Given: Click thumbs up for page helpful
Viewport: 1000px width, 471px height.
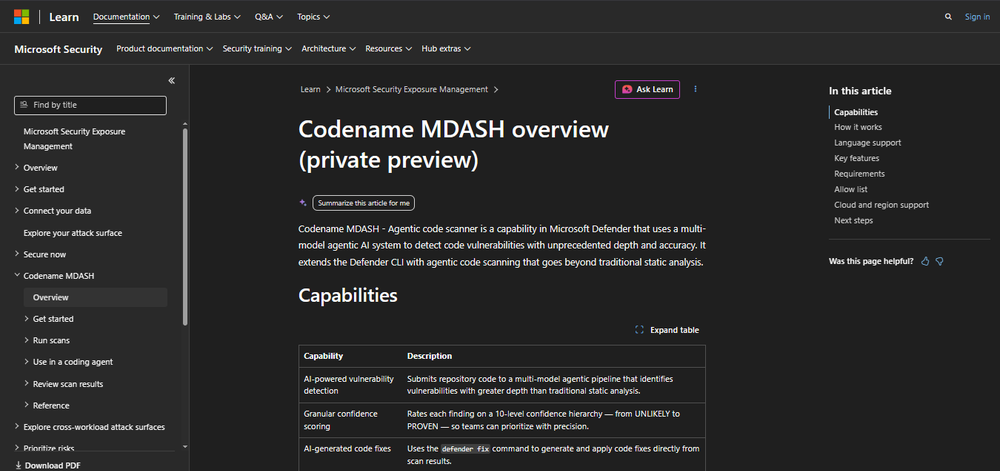Looking at the screenshot, I should click(925, 261).
